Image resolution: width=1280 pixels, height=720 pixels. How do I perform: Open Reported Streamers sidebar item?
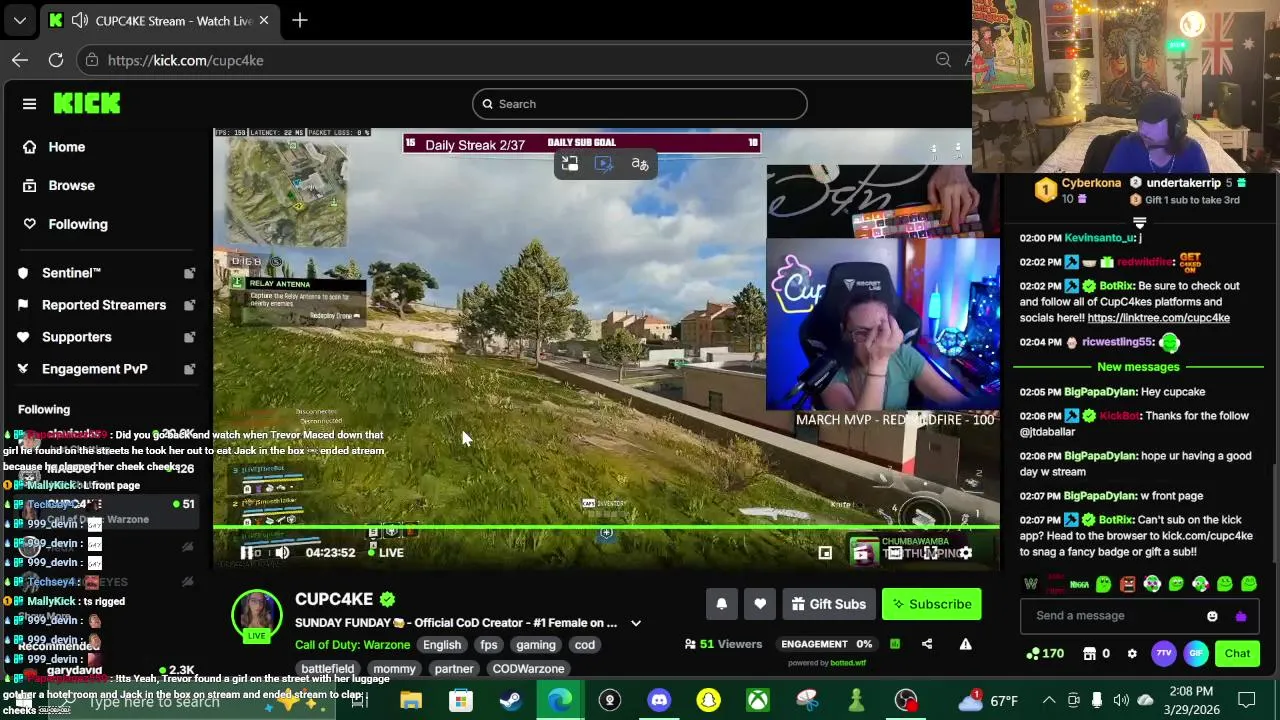click(x=106, y=305)
